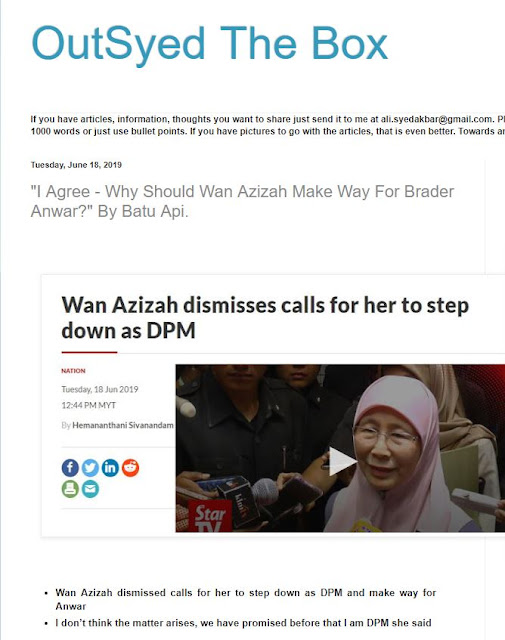The width and height of the screenshot is (505, 640).
Task: Click the green print icon
Action: coord(70,489)
